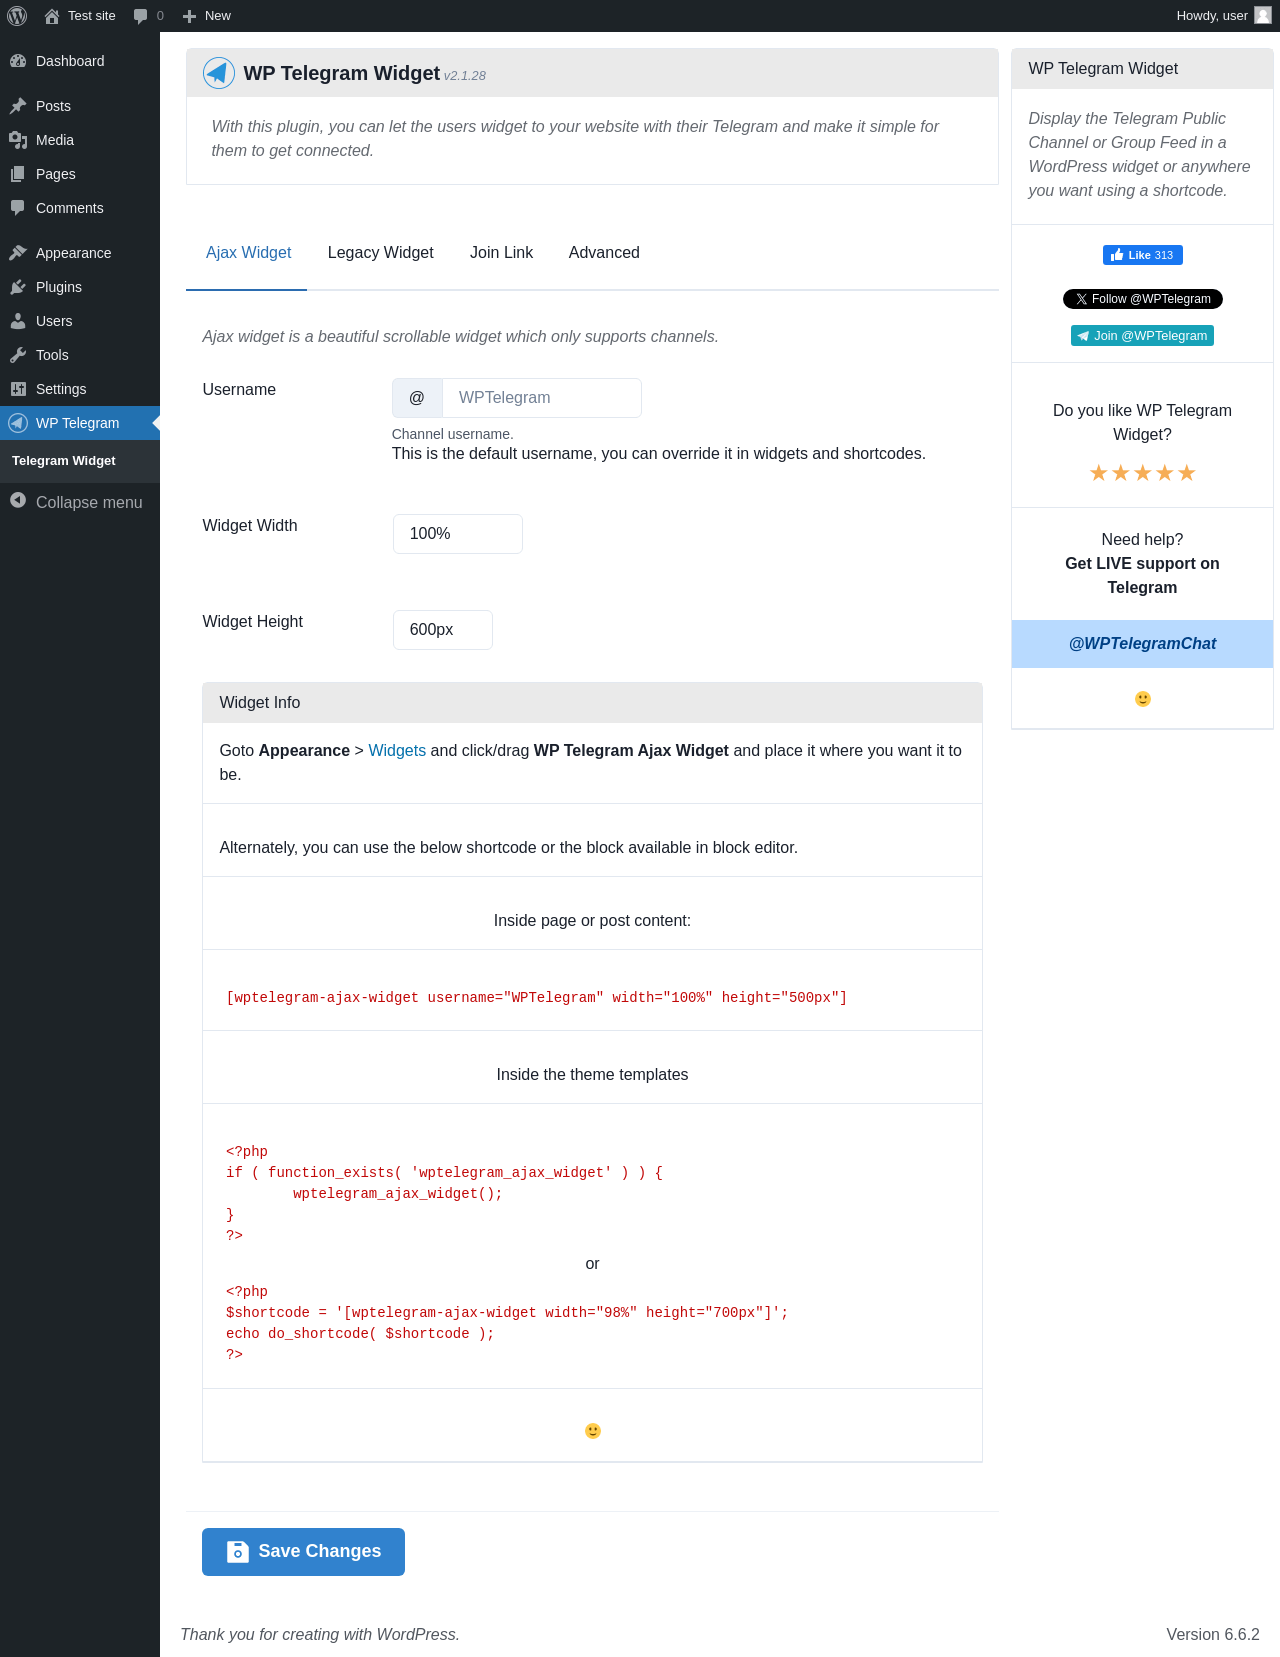
Task: Focus the Username input field
Action: (x=542, y=398)
